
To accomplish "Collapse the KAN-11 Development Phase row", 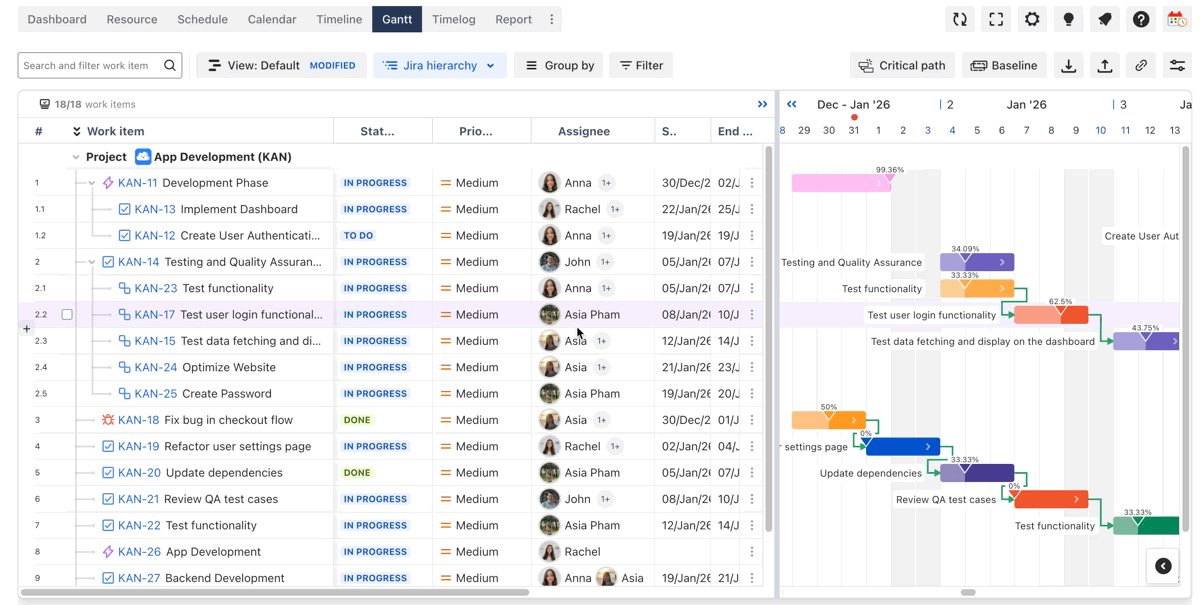I will 92,184.
